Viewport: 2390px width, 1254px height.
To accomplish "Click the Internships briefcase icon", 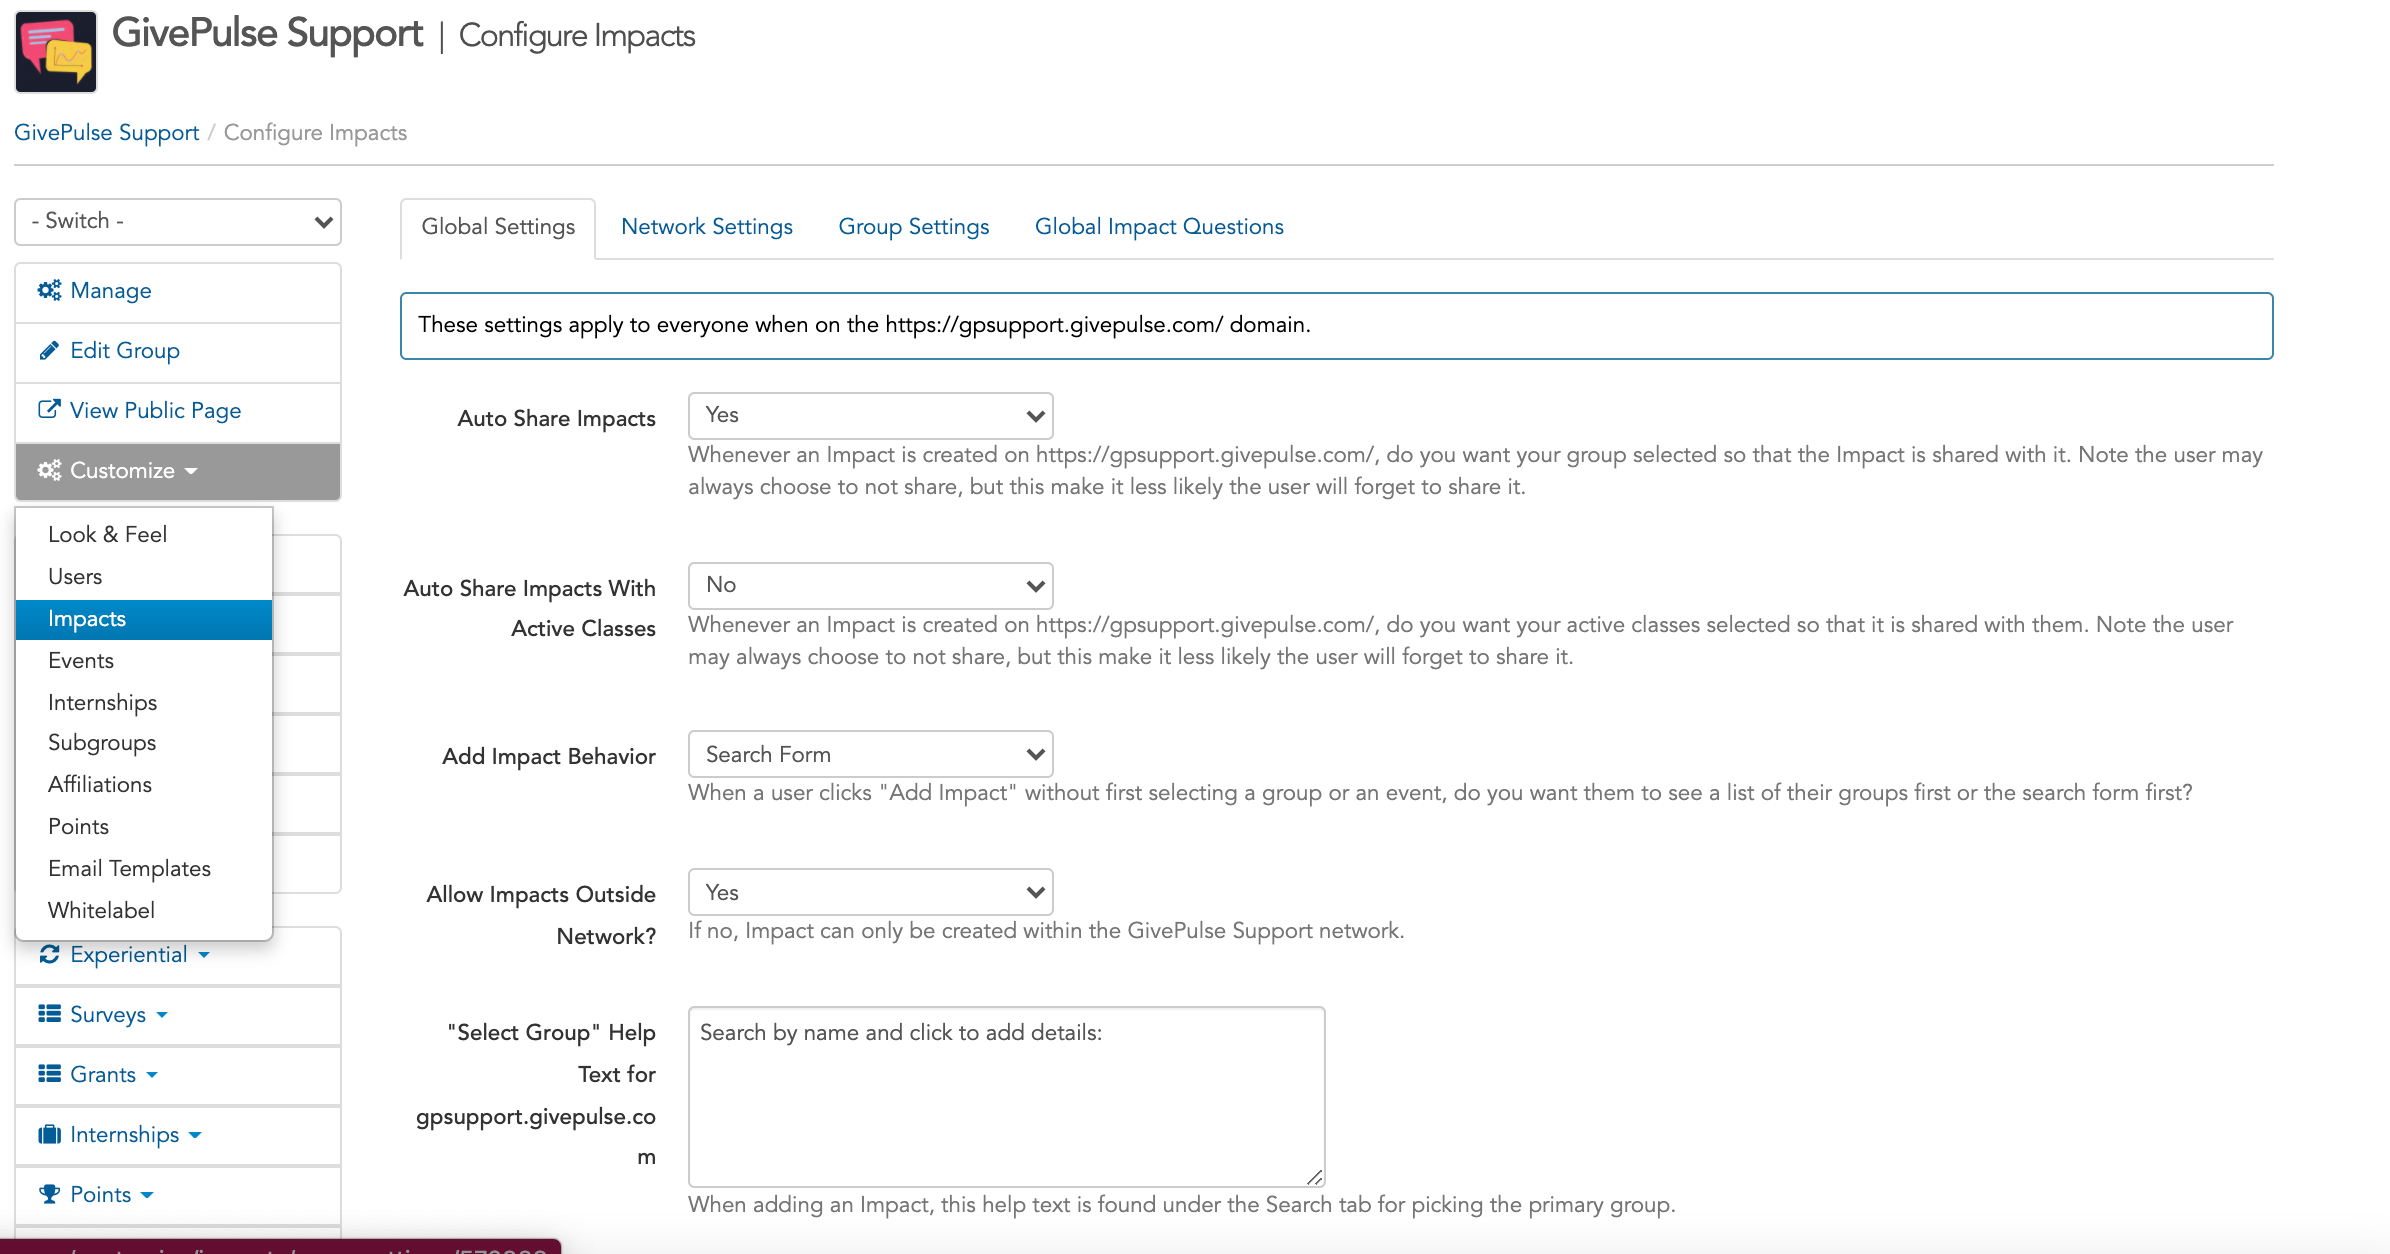I will [x=49, y=1134].
